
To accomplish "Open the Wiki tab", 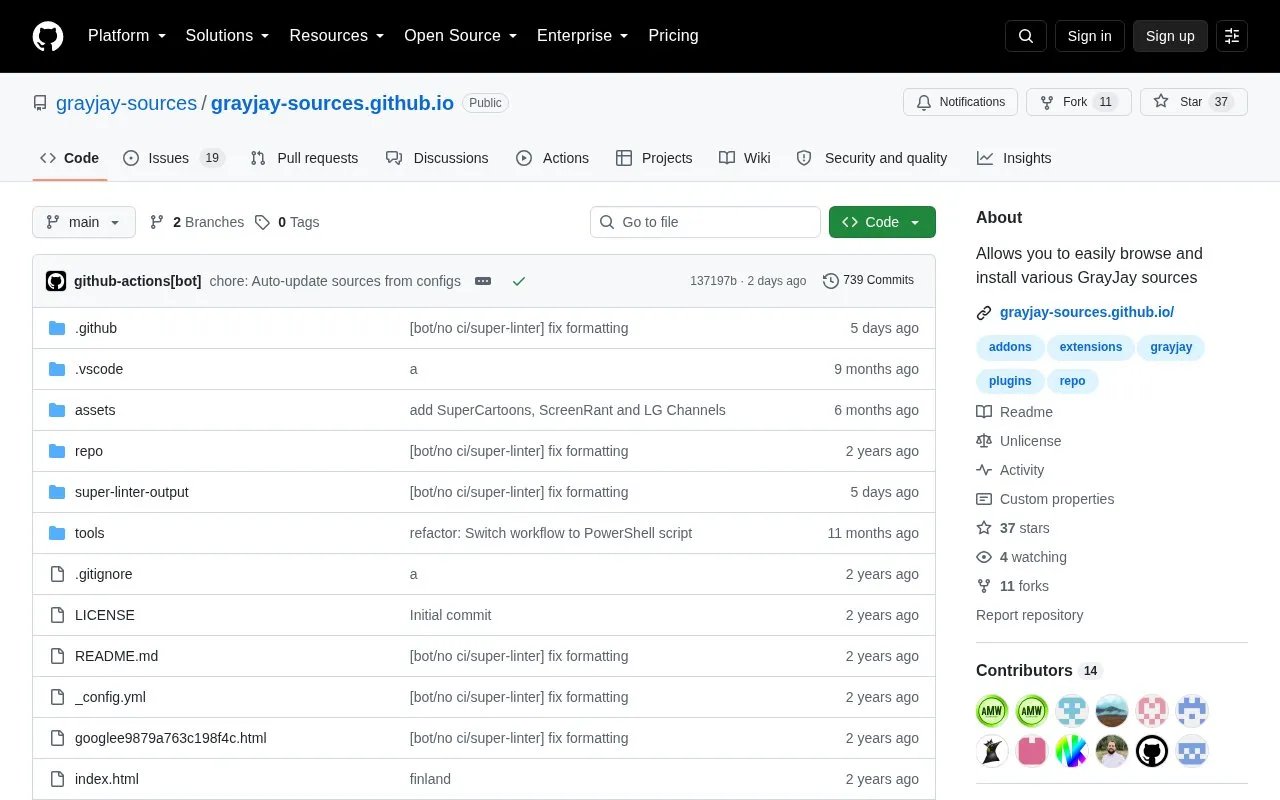I will coord(745,158).
